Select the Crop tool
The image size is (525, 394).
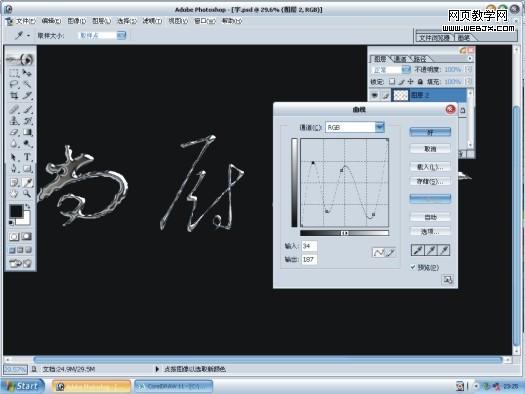pyautogui.click(x=14, y=96)
